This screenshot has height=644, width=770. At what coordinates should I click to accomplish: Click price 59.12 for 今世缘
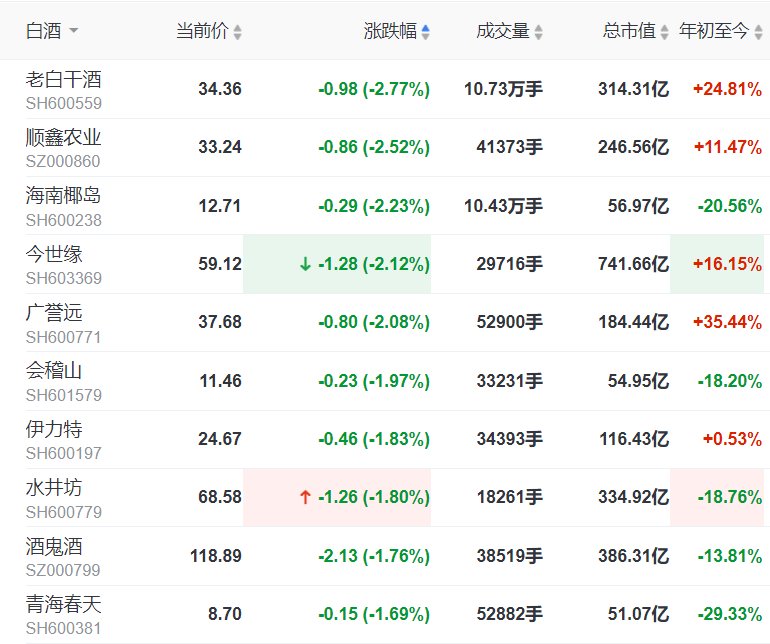click(220, 264)
